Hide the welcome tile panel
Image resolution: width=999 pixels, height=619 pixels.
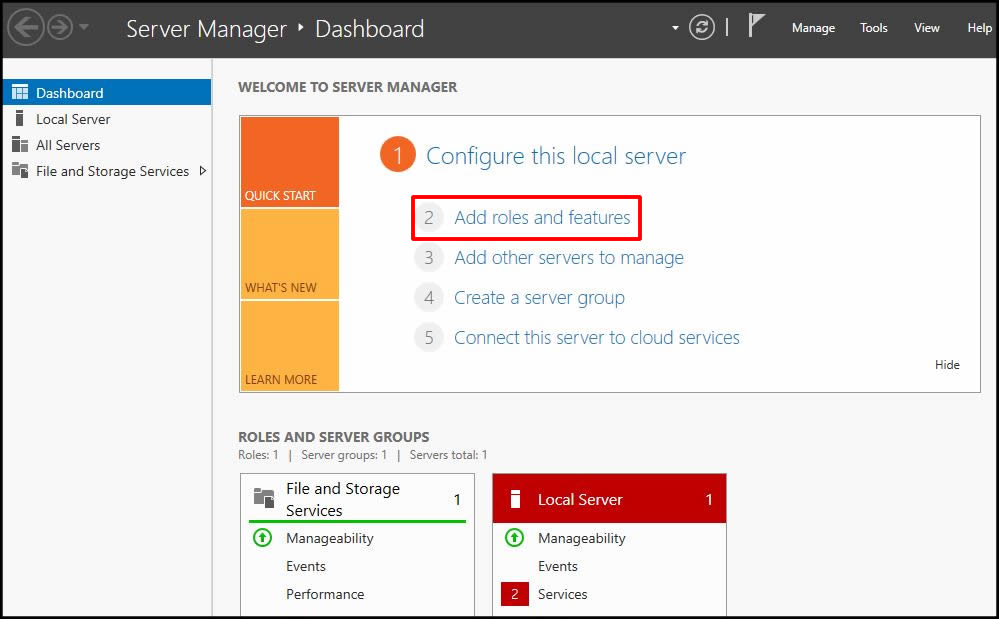pos(946,365)
